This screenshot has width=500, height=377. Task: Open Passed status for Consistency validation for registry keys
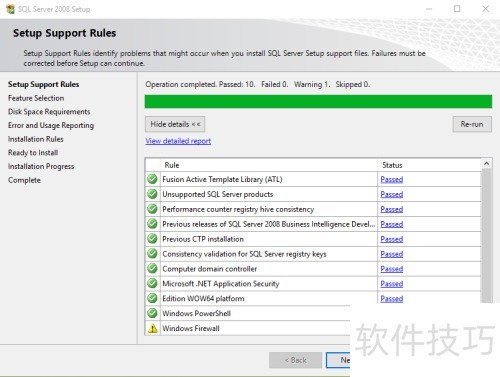click(392, 254)
